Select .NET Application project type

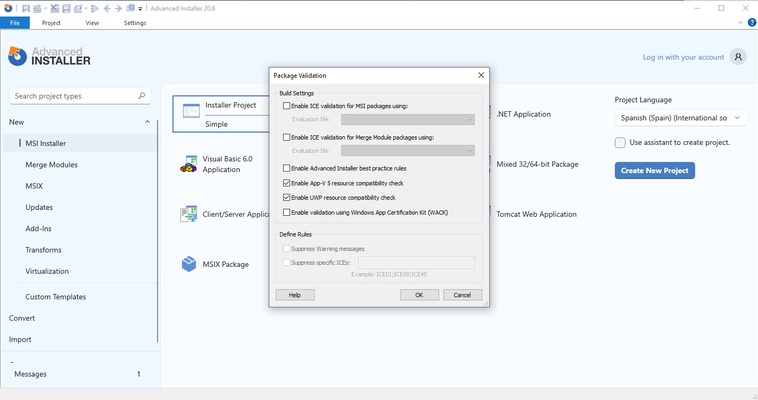524,114
